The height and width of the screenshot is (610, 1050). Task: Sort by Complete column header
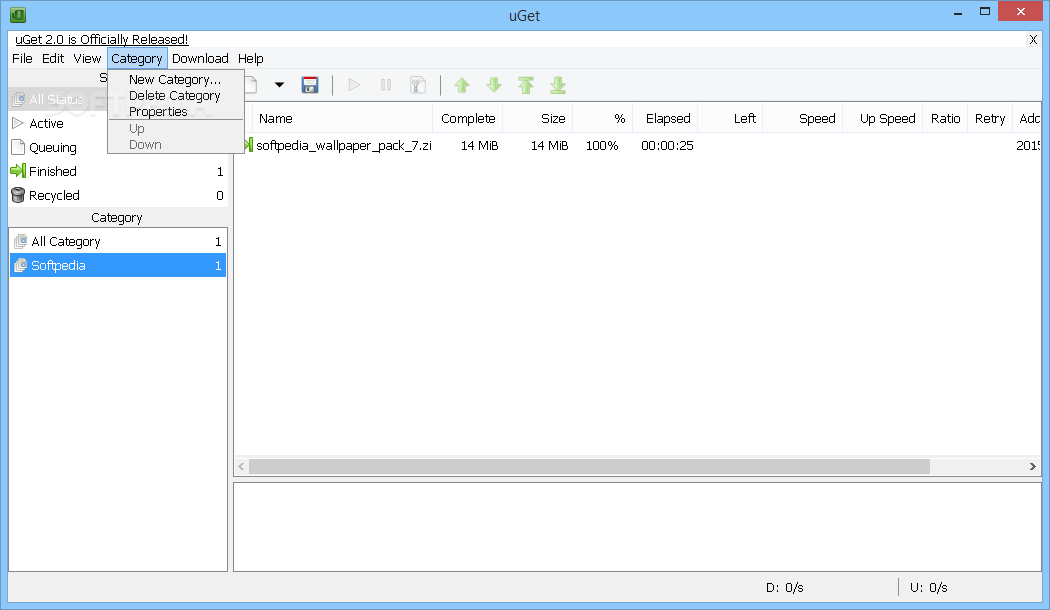pyautogui.click(x=468, y=119)
